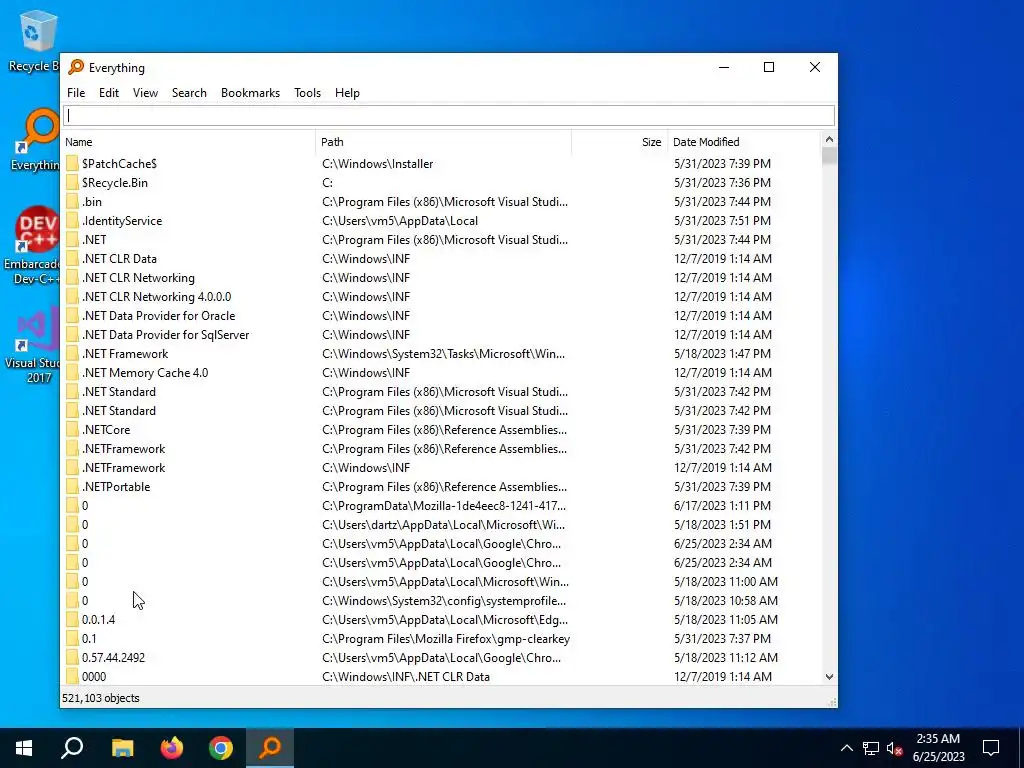Click the Visual Studio 2017 desktop shortcut
Image resolution: width=1024 pixels, height=768 pixels.
click(x=34, y=347)
